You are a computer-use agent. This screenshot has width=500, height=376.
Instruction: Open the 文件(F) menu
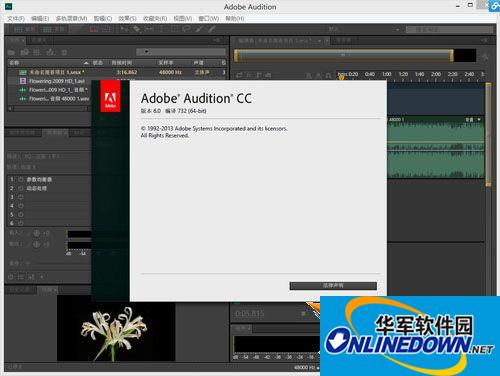(x=16, y=19)
